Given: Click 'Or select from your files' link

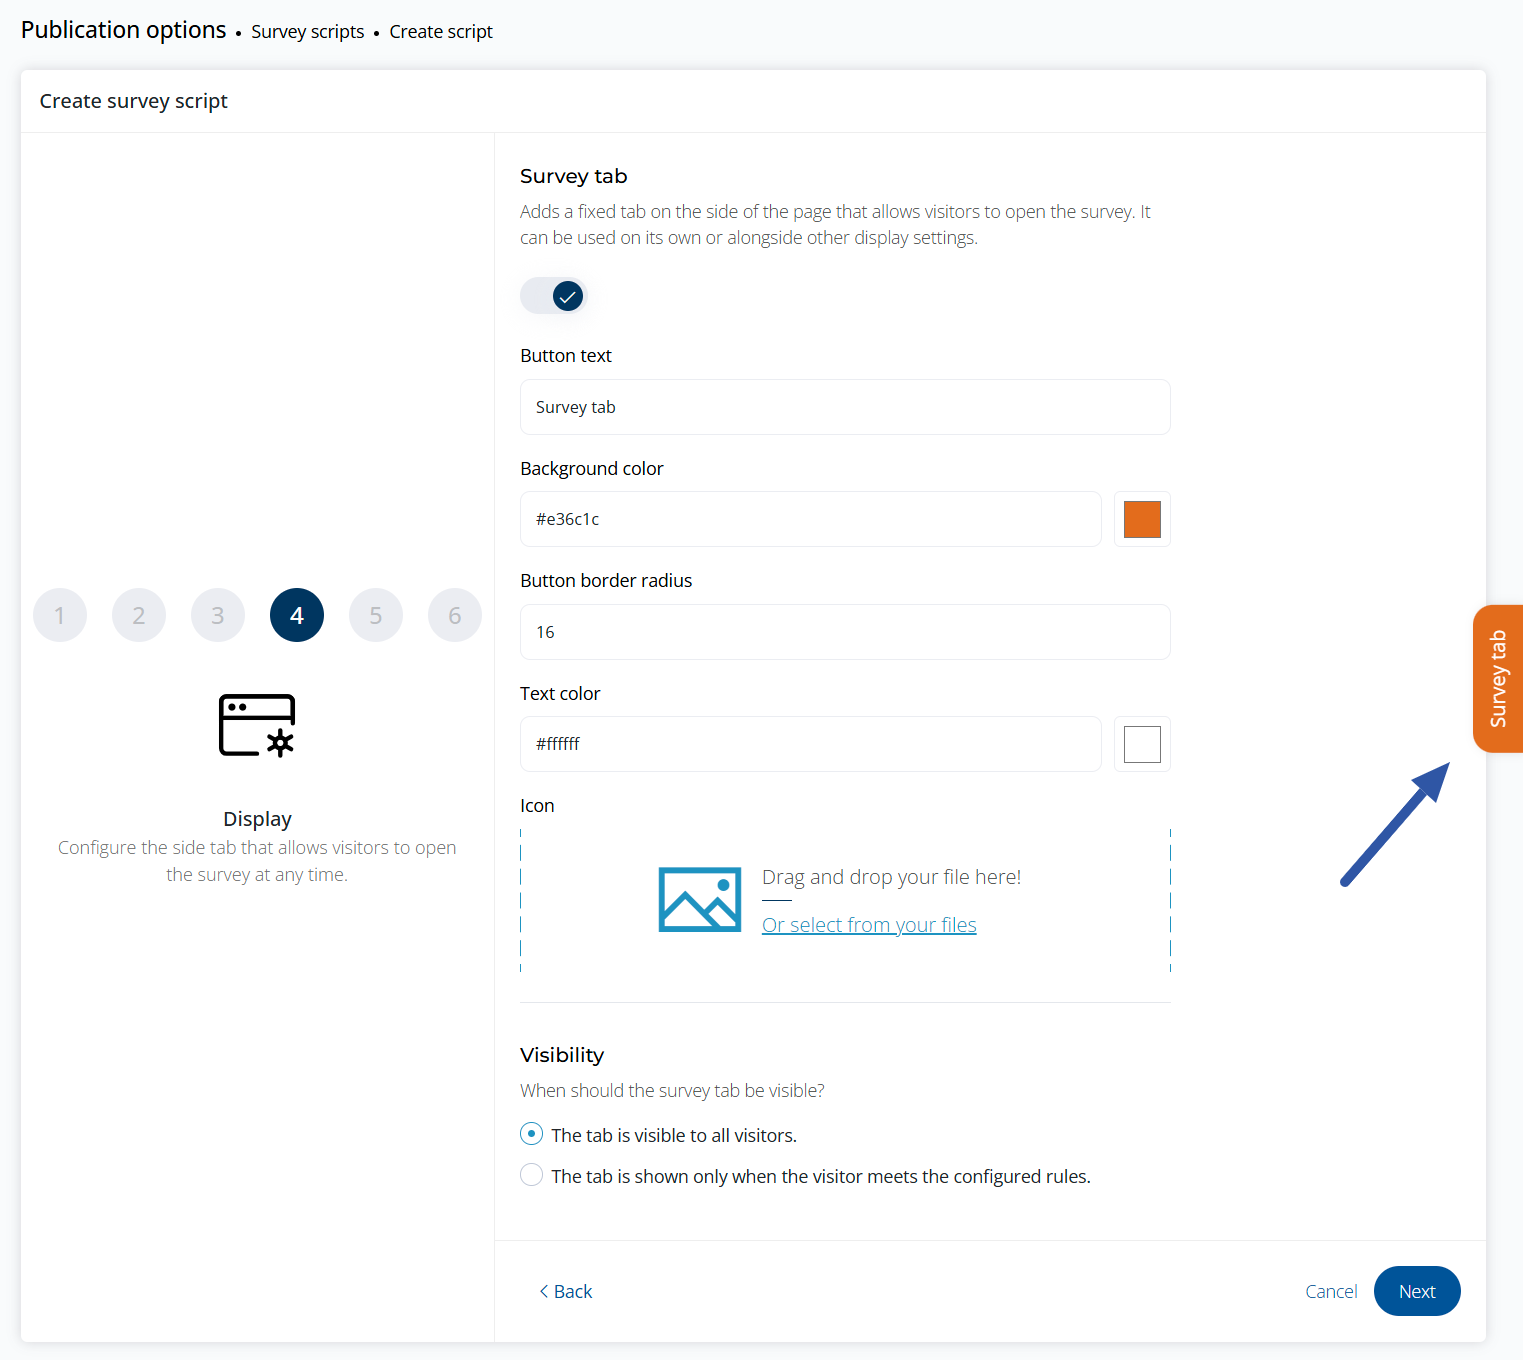Looking at the screenshot, I should point(869,925).
